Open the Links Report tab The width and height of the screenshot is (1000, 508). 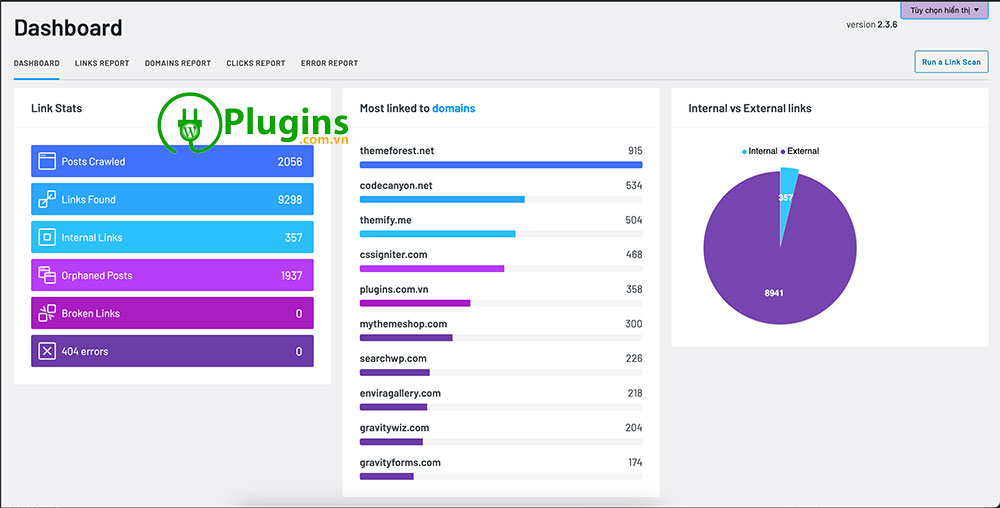click(102, 63)
